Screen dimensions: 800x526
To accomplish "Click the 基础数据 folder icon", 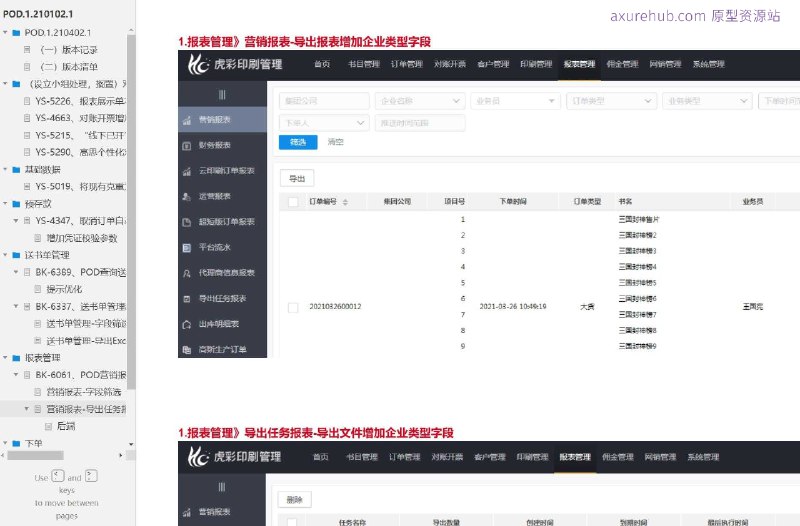I will pyautogui.click(x=16, y=169).
